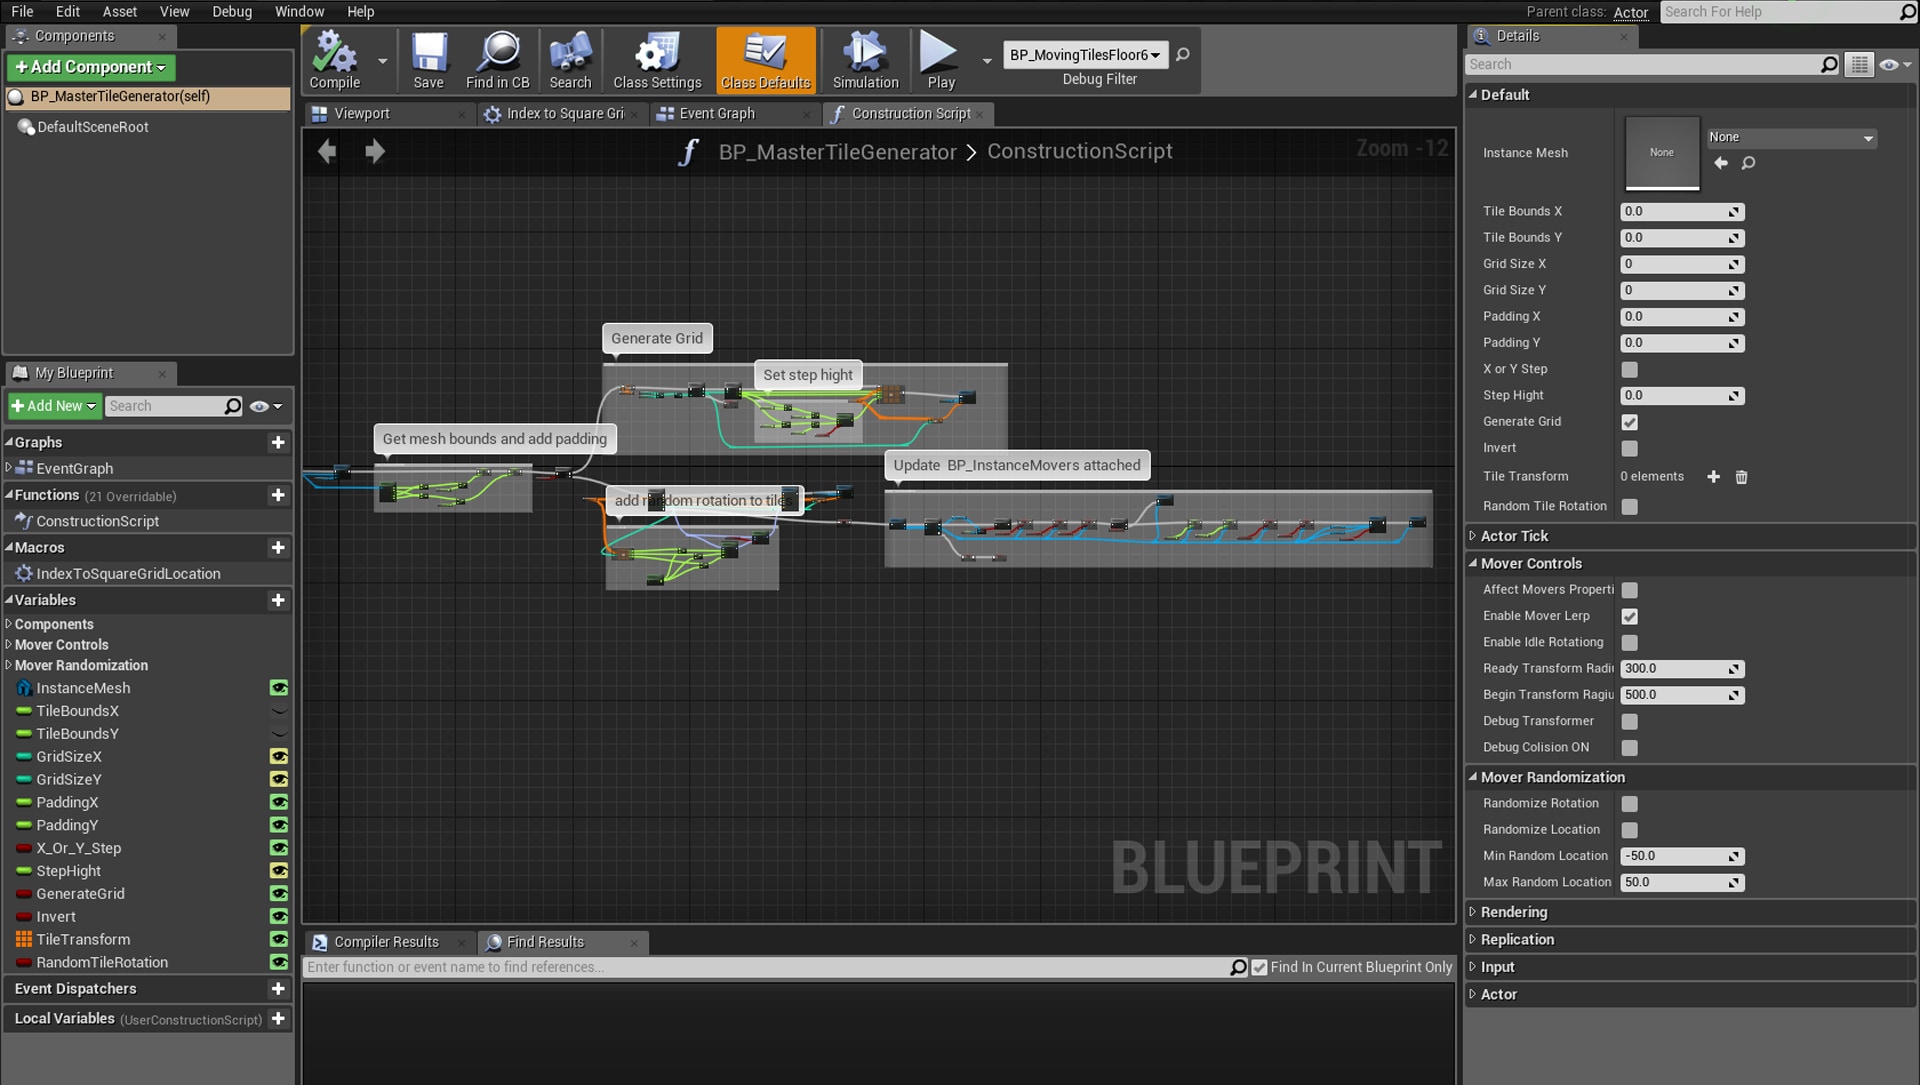The image size is (1920, 1085).
Task: Uncheck the Generate Grid checkbox
Action: (x=1630, y=422)
